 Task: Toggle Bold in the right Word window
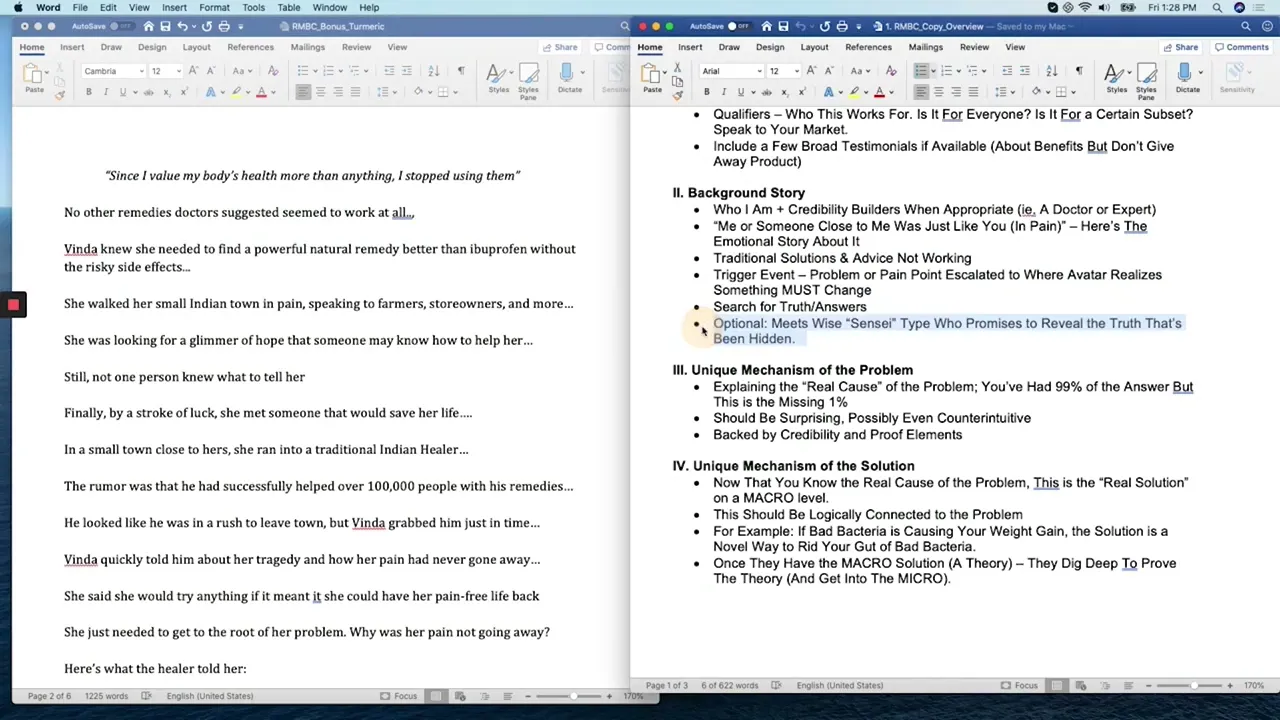click(706, 92)
